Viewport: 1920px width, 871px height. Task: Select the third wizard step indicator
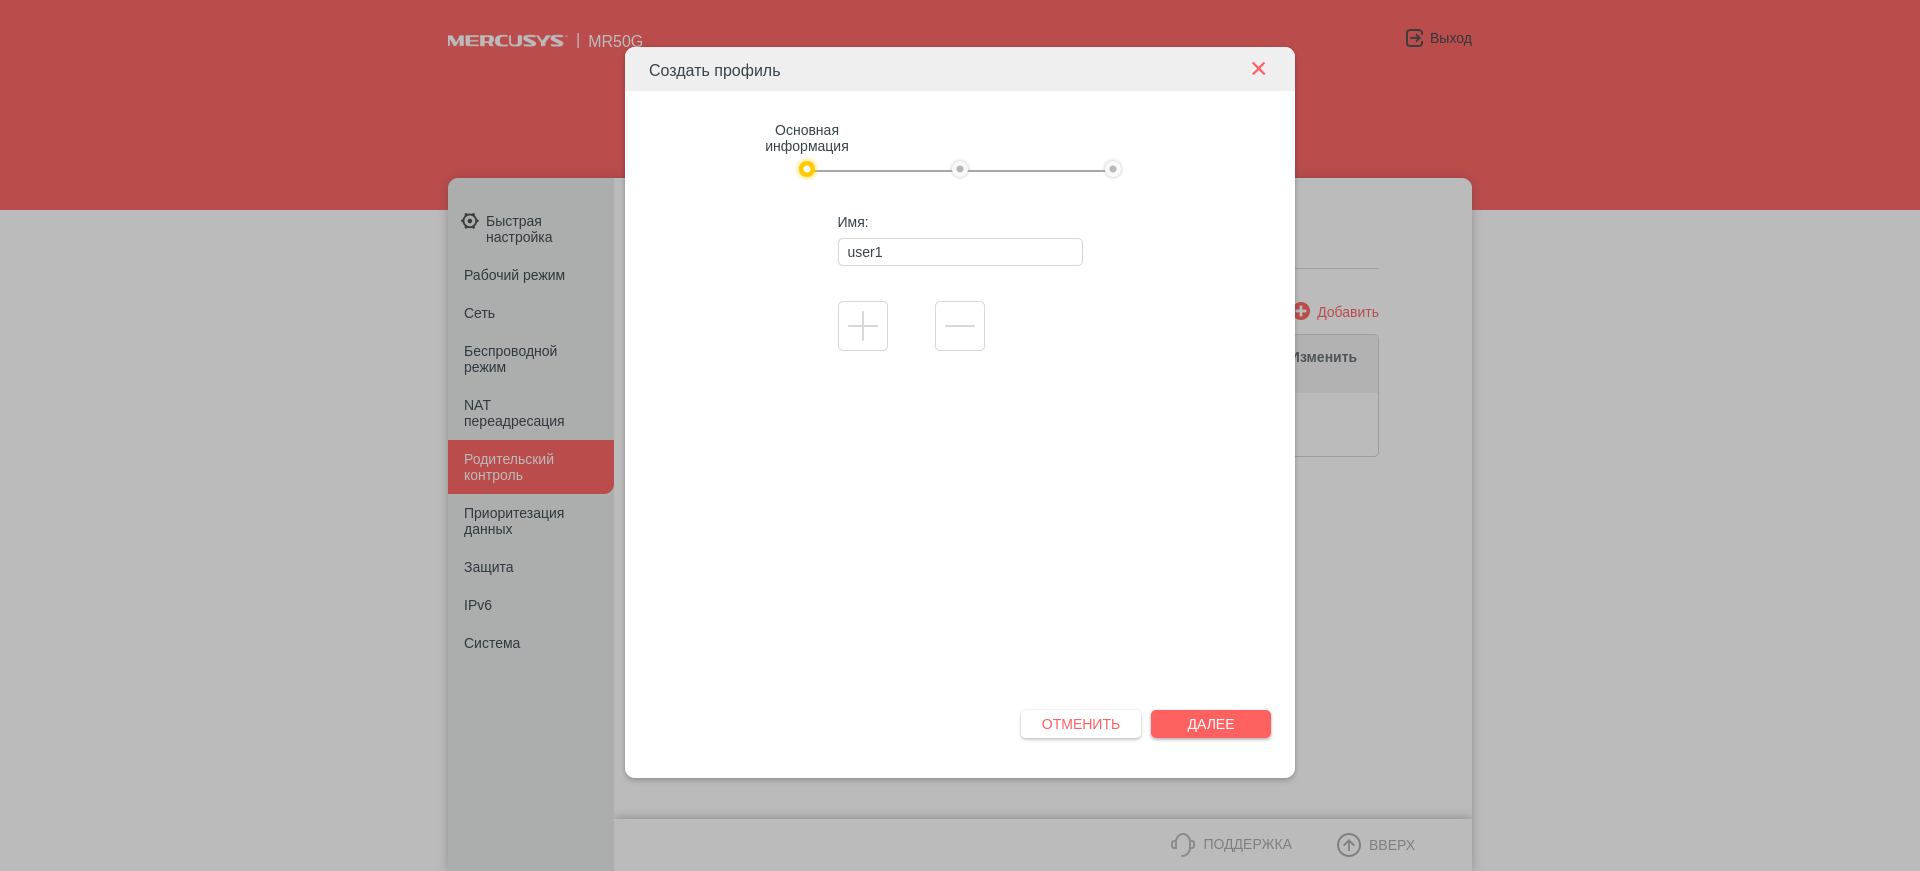tap(1113, 169)
